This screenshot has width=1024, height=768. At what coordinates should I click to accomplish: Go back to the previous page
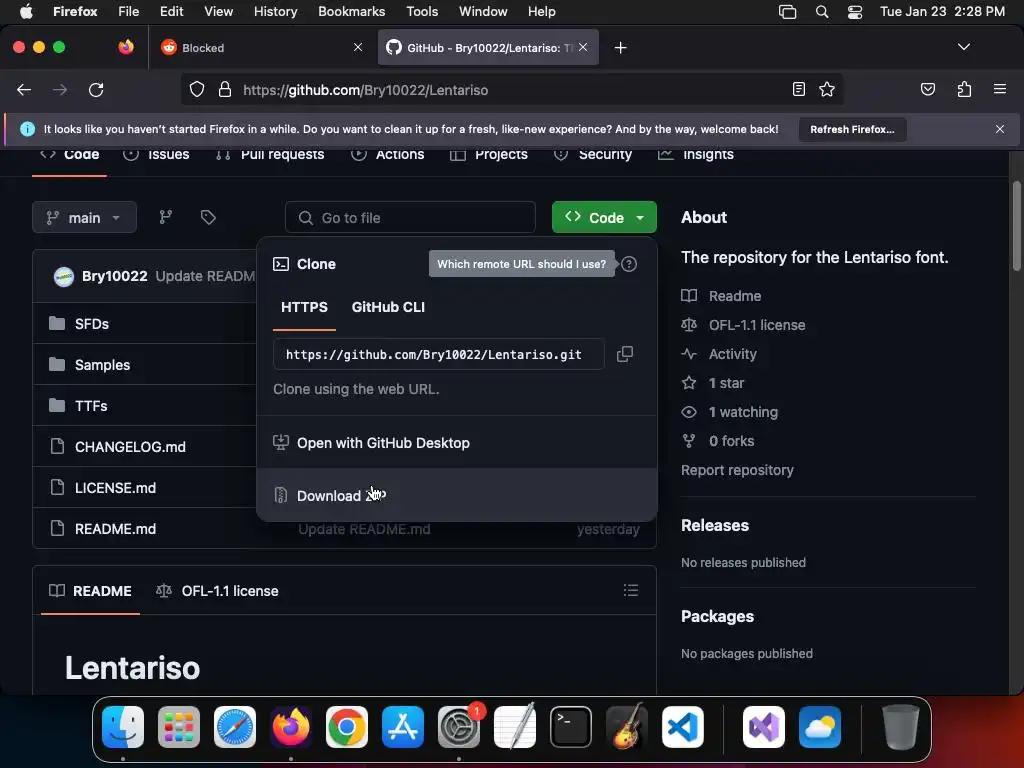click(24, 89)
